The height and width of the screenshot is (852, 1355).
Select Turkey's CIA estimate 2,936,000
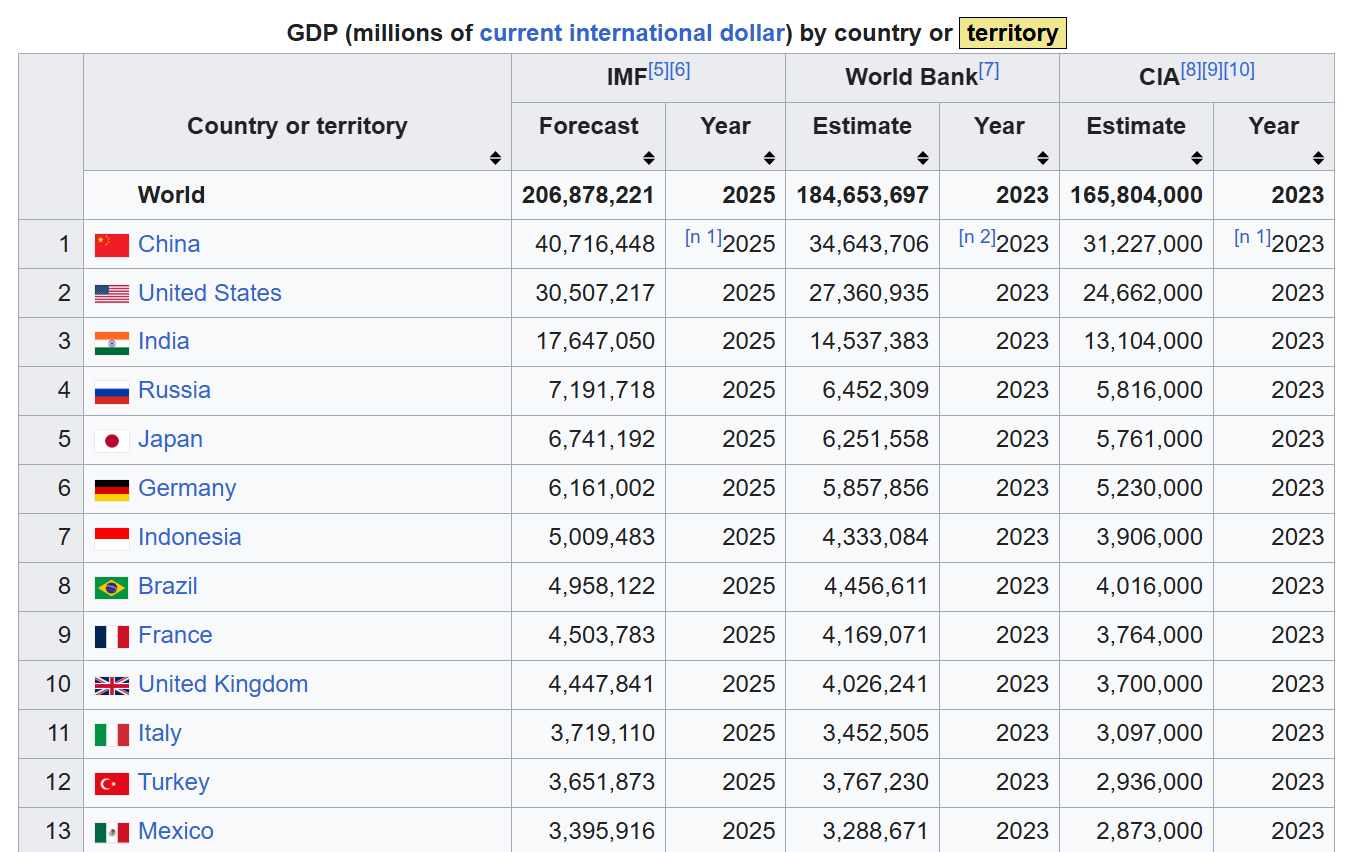coord(1150,782)
